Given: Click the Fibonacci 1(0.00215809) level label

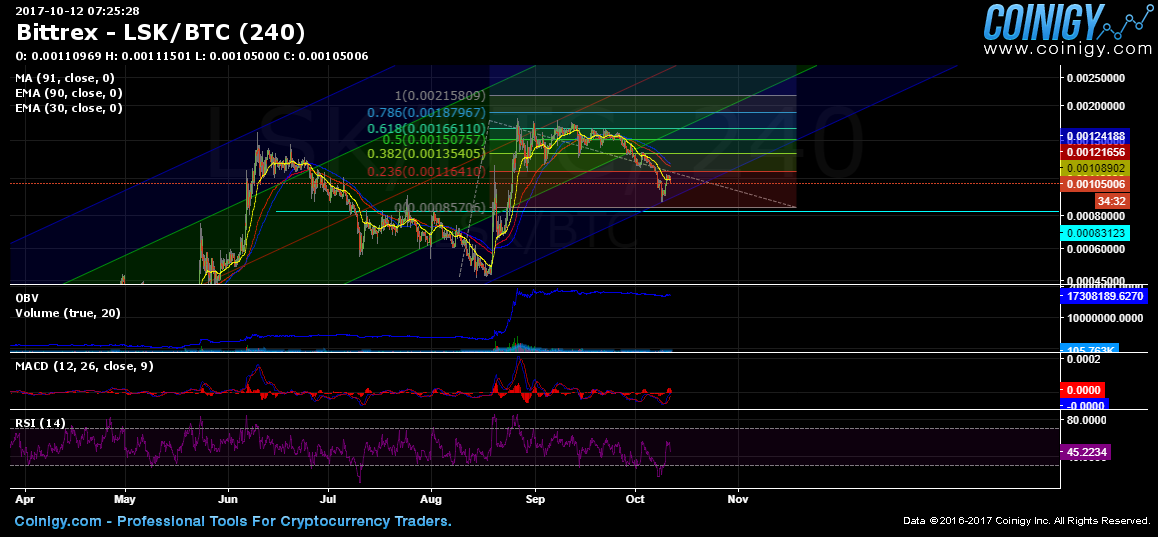Looking at the screenshot, I should 439,96.
